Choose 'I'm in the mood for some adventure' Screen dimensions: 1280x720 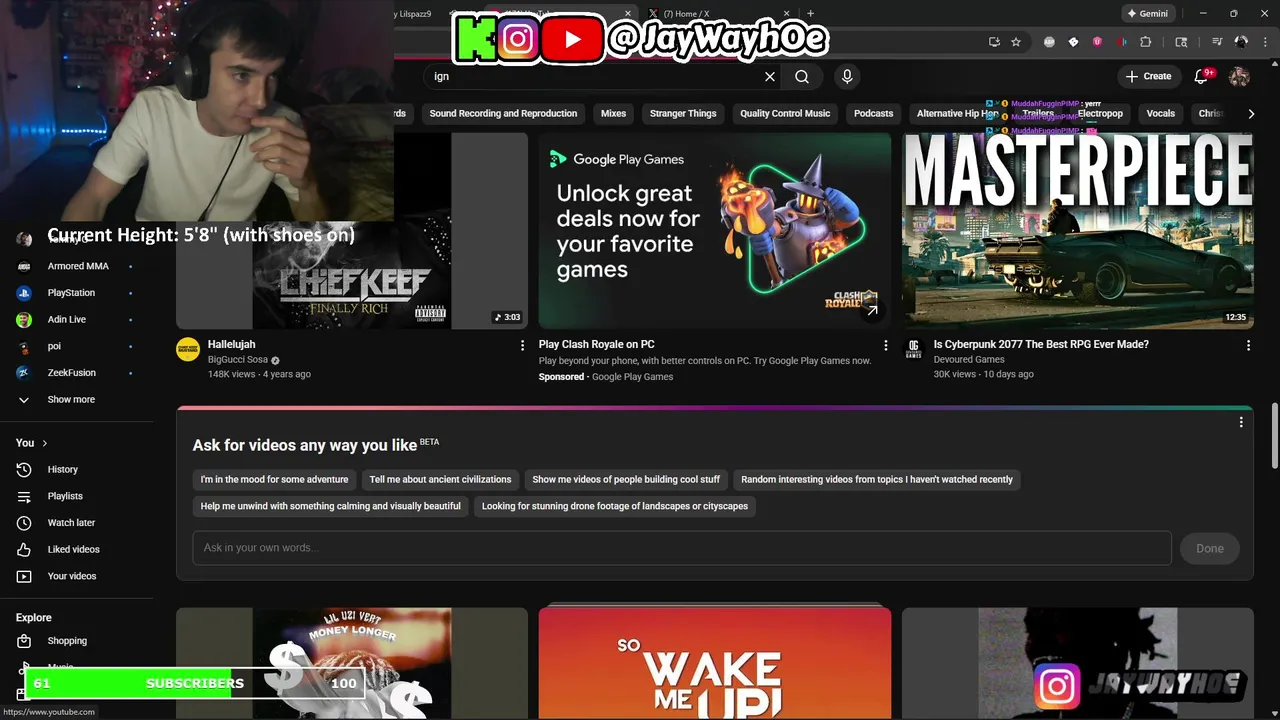pos(274,480)
